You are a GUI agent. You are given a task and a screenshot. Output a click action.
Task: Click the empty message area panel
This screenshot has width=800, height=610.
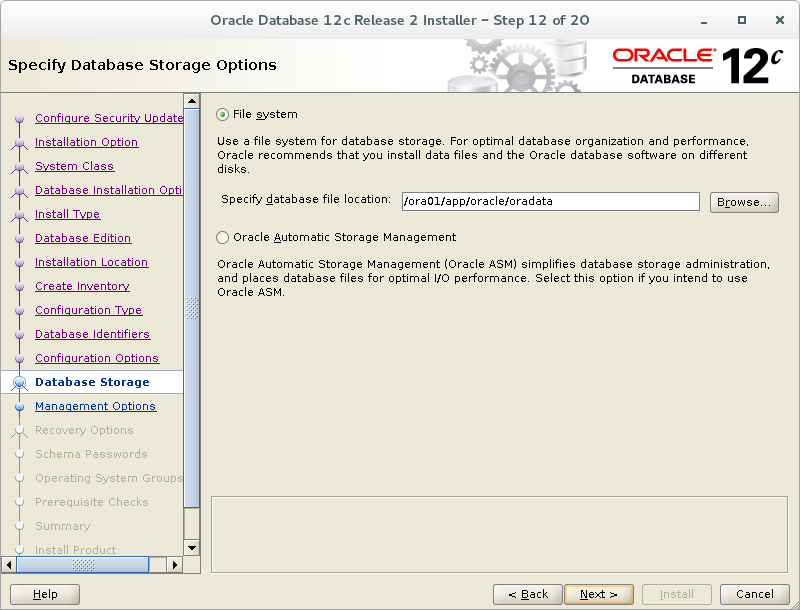[x=499, y=535]
